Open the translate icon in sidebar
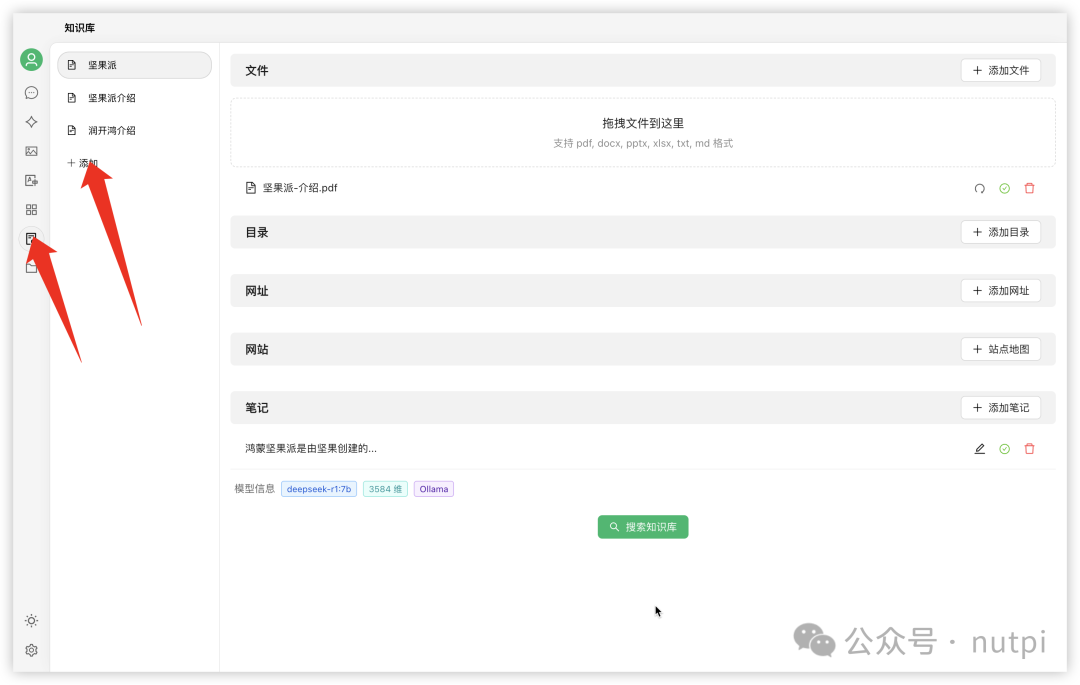 coord(31,181)
